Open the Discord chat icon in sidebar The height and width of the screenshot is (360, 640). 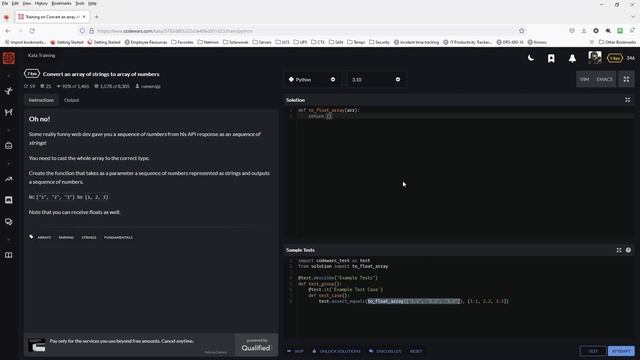point(9,200)
